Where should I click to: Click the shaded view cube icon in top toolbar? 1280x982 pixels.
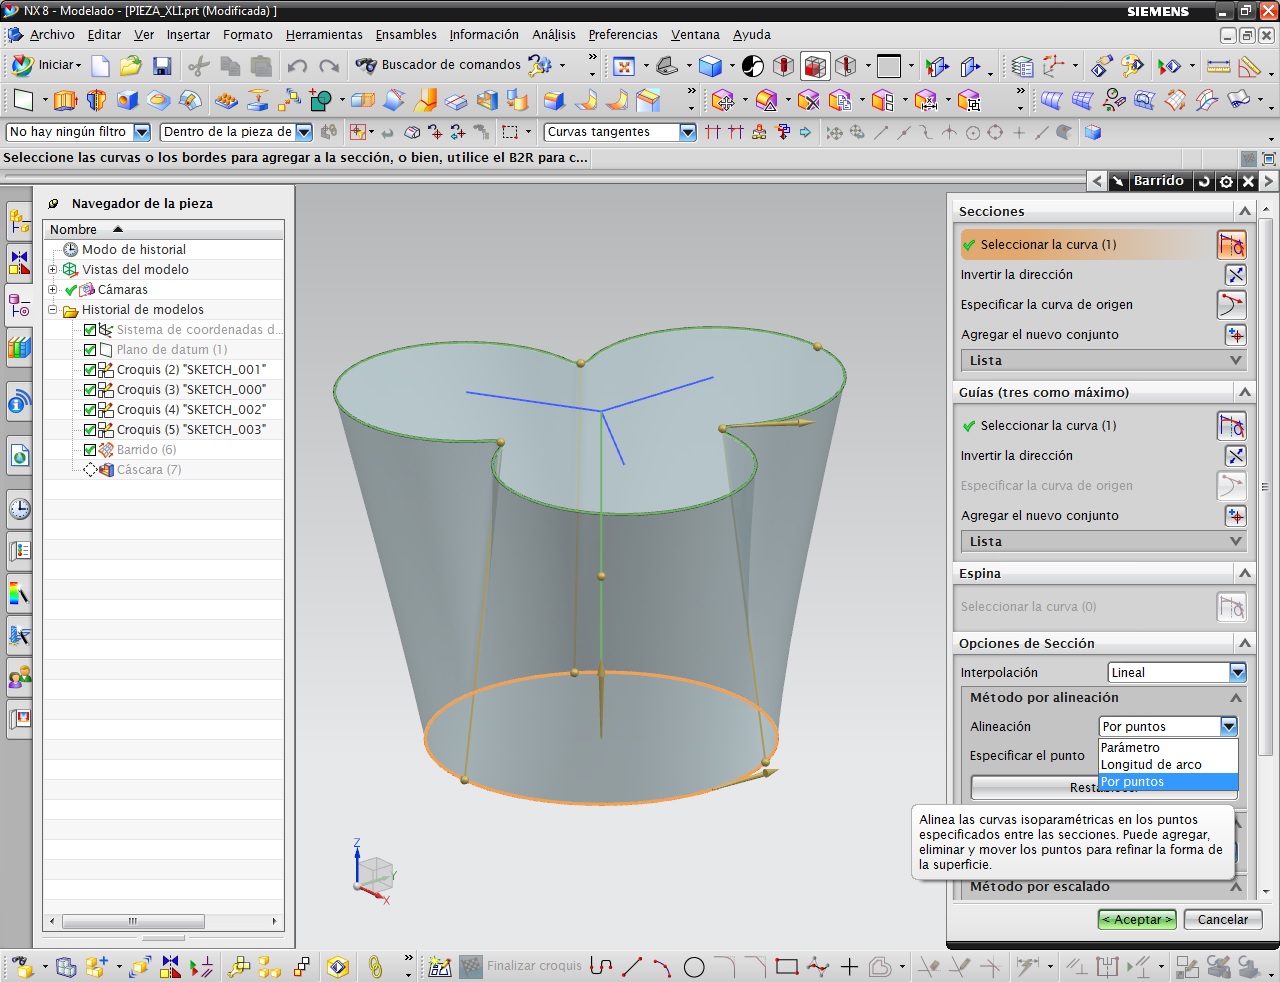[710, 66]
